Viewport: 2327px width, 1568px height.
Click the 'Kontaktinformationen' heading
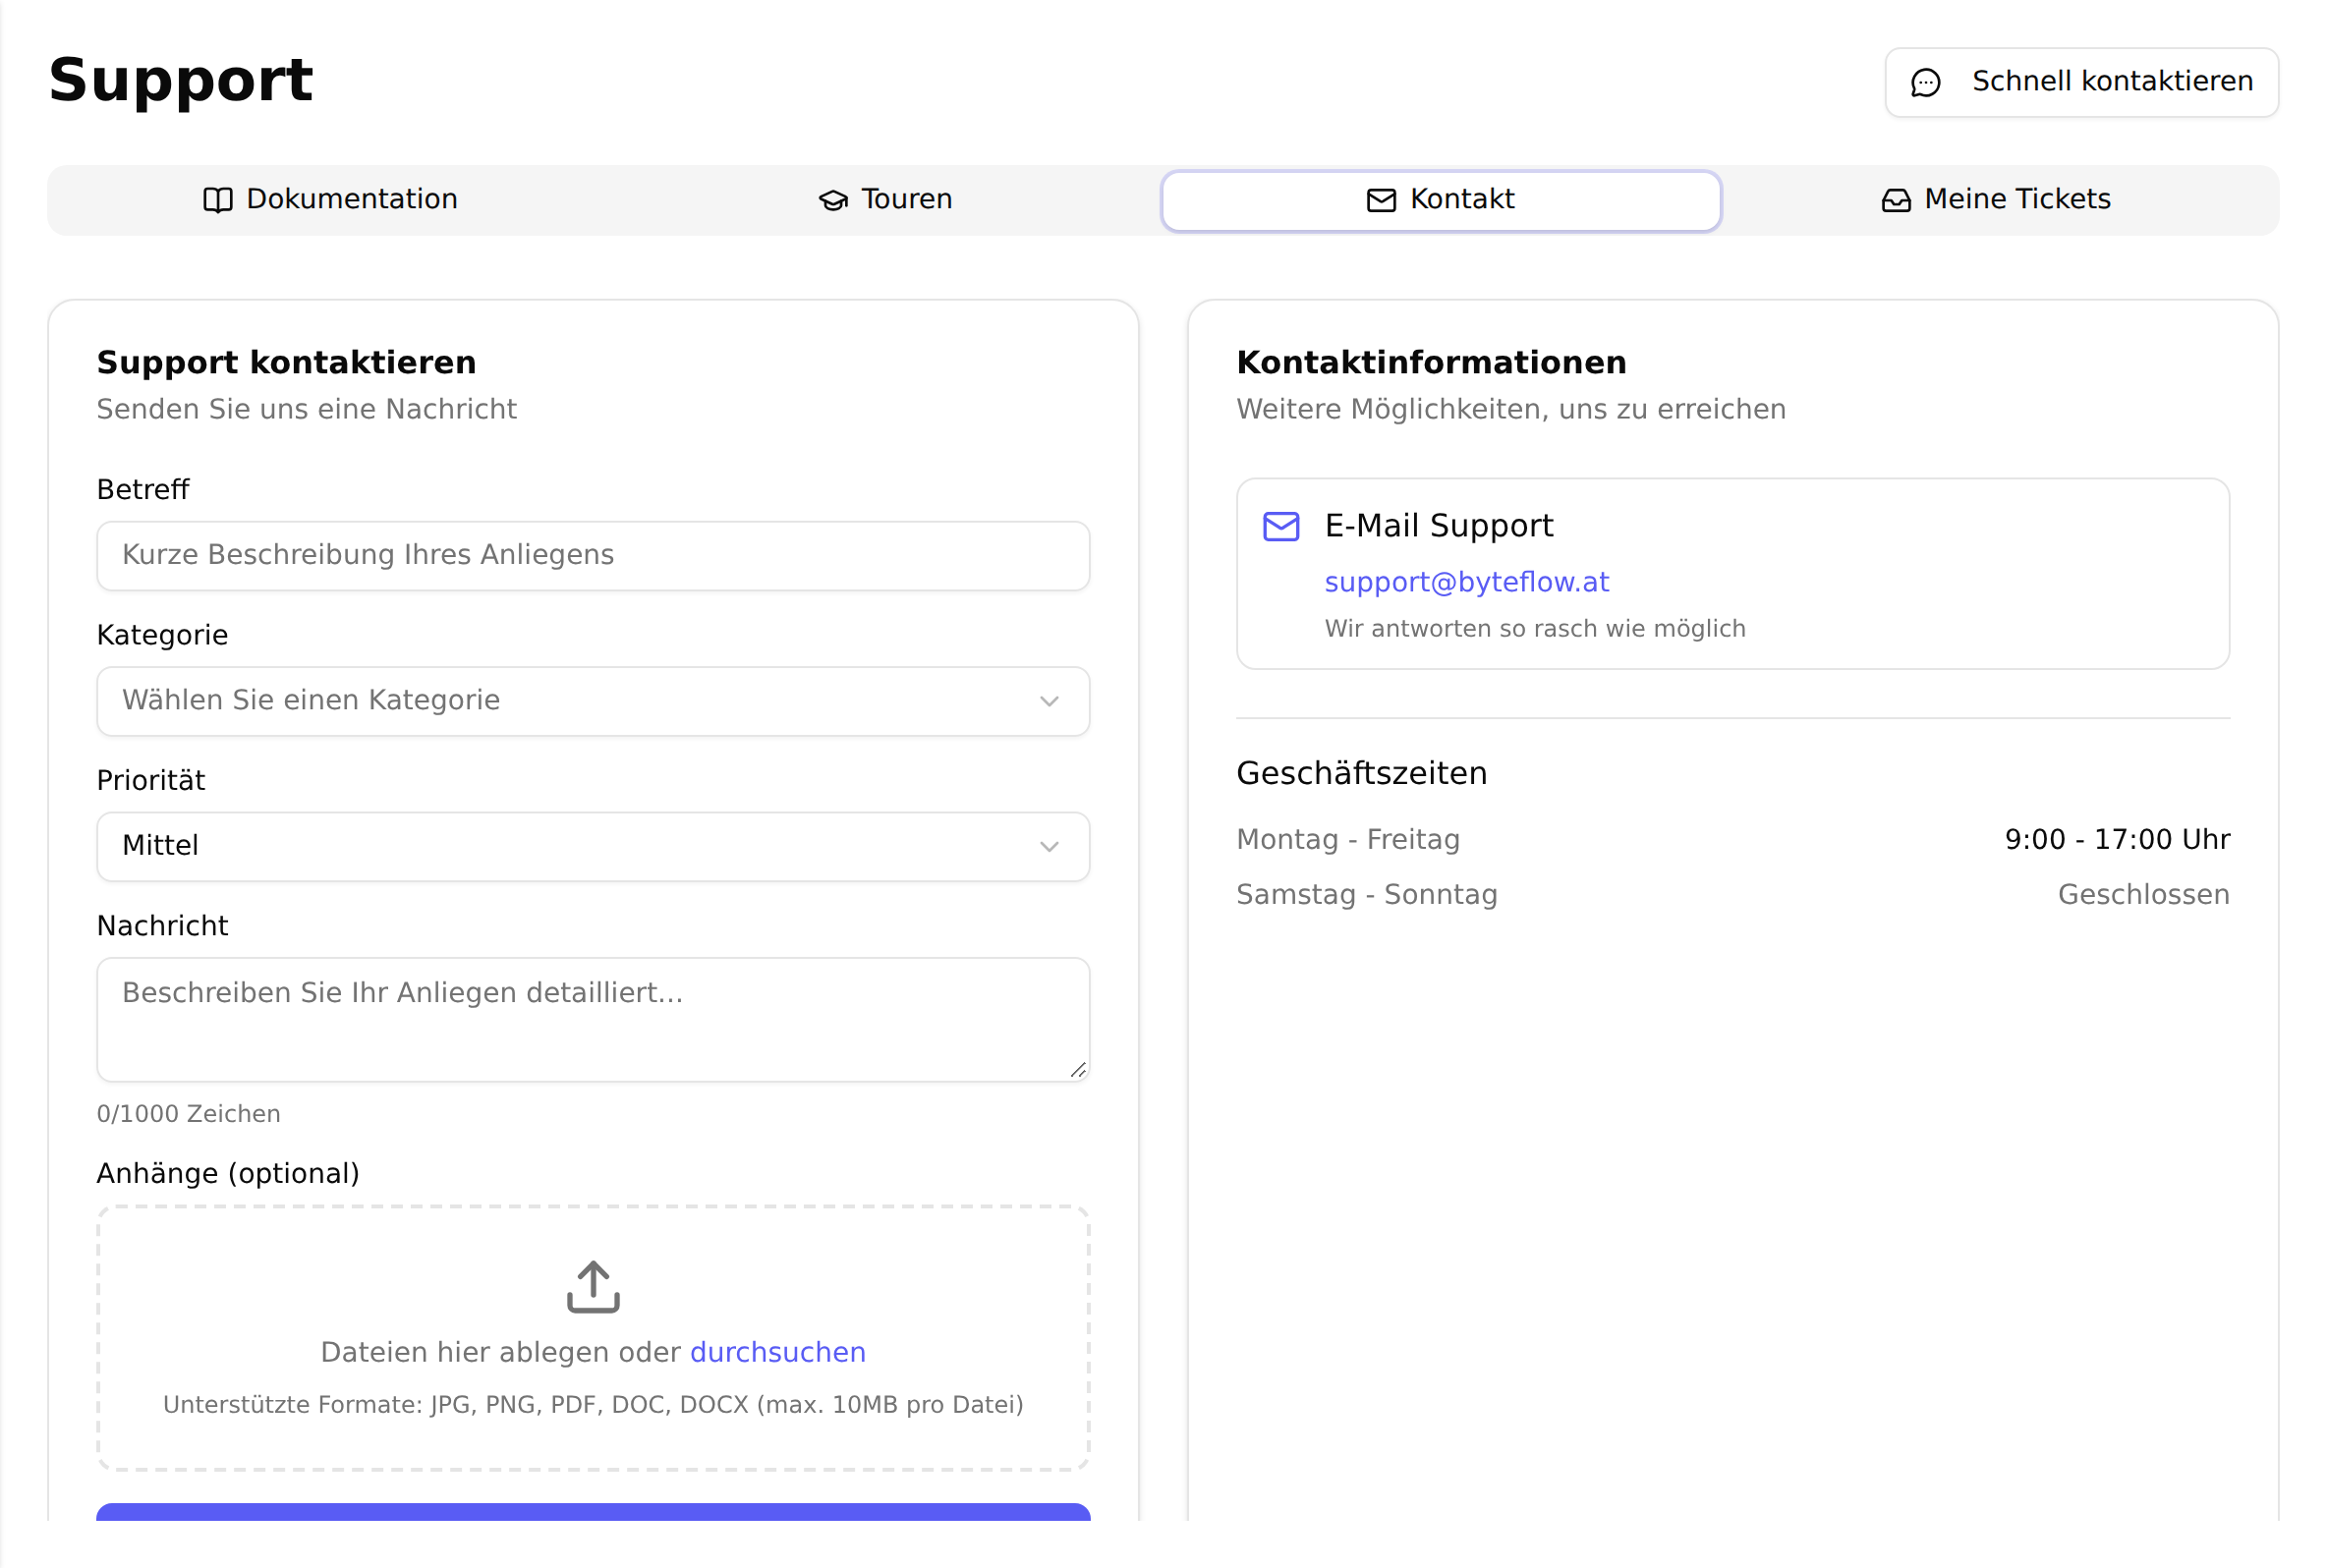click(x=1431, y=362)
